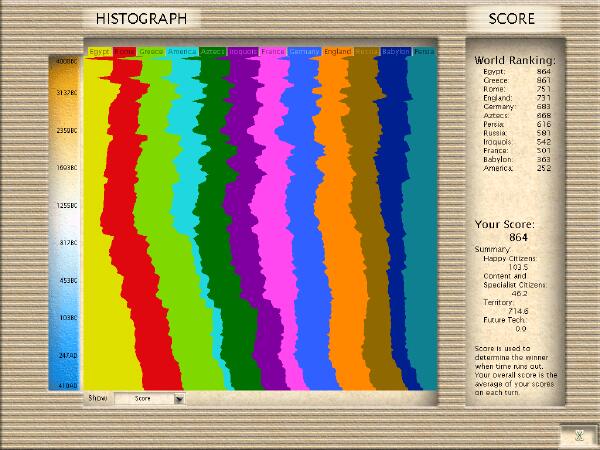The image size is (600, 450).
Task: Click the Persia label on the histograph
Action: pos(424,51)
